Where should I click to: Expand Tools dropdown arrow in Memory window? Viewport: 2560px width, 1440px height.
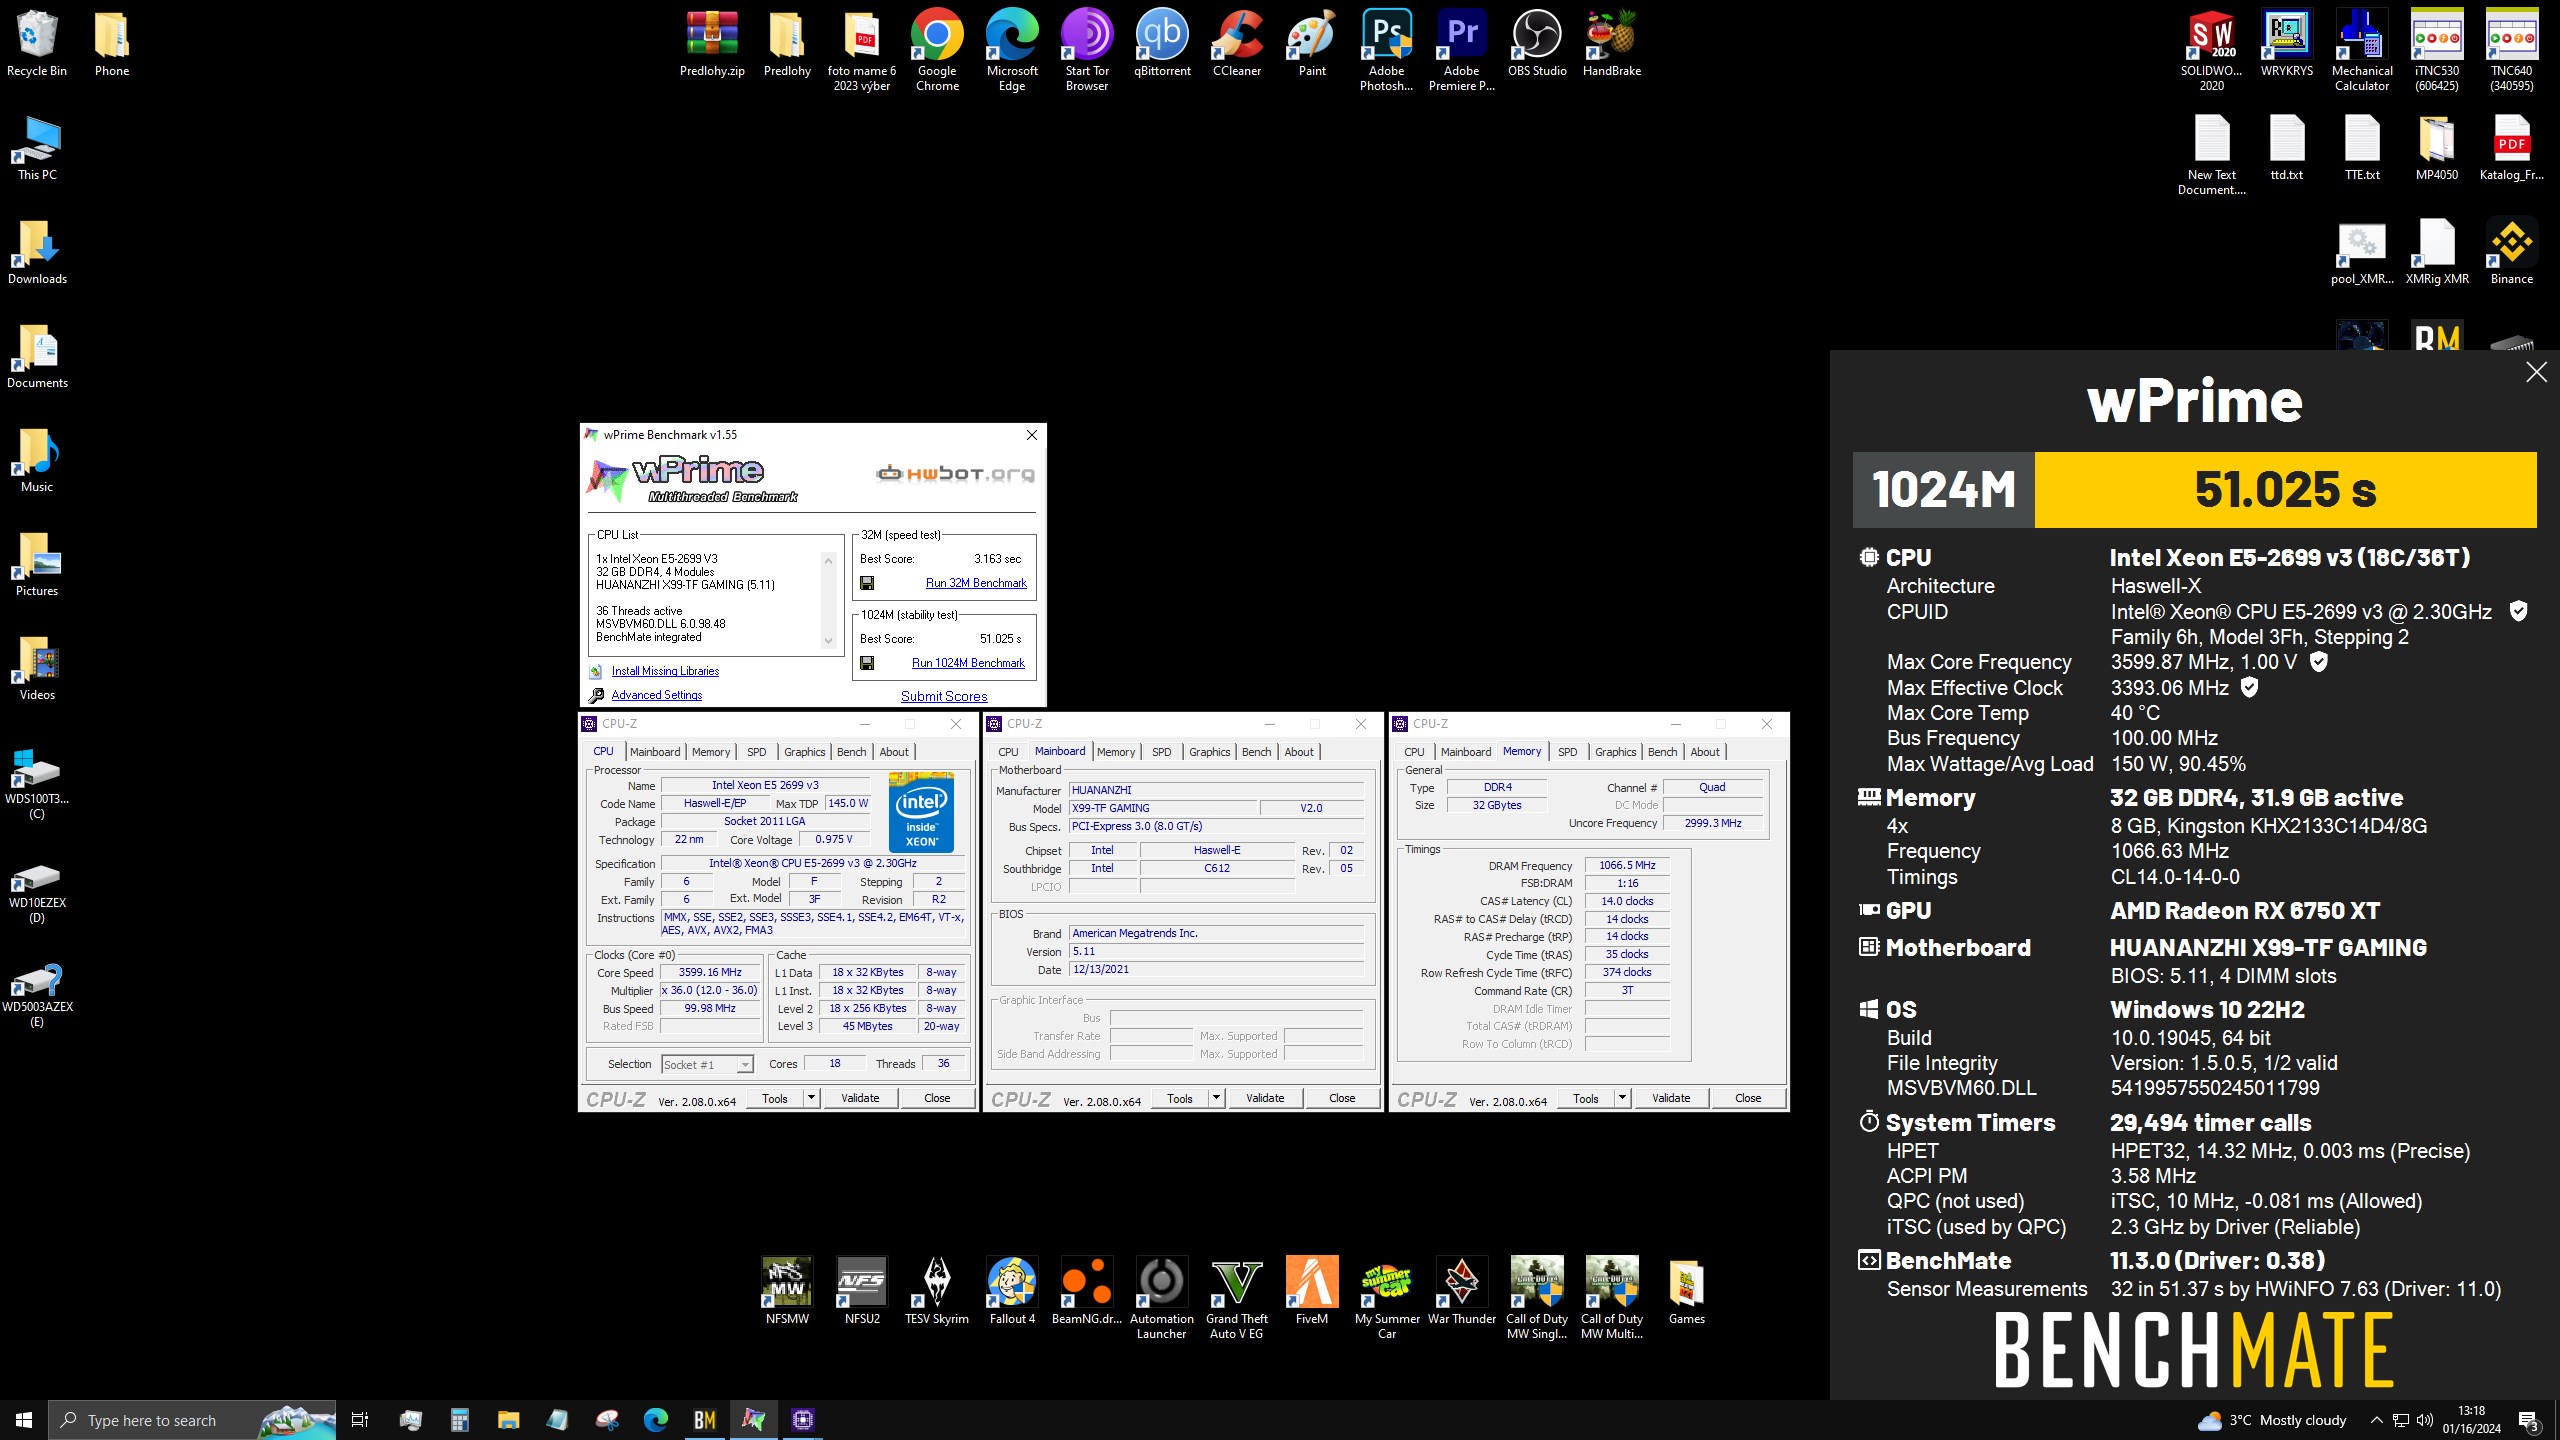coord(1622,1098)
